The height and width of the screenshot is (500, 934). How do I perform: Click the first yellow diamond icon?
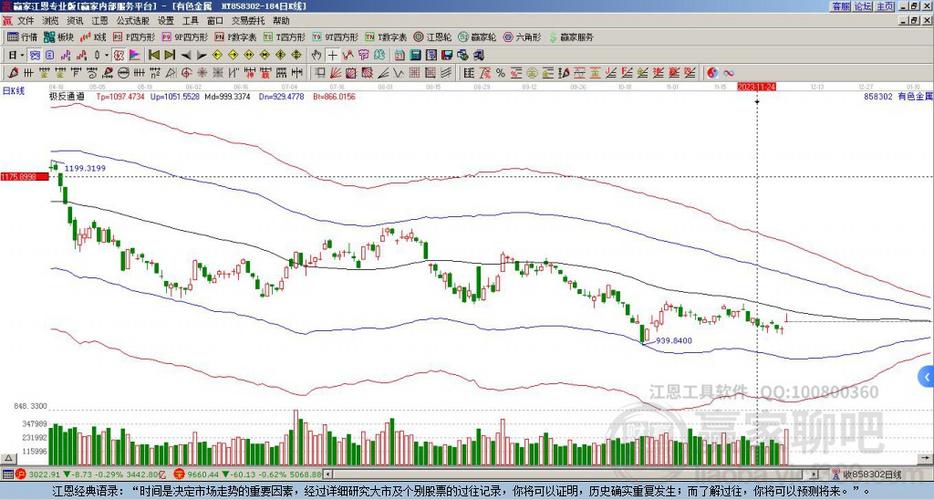pos(217,55)
